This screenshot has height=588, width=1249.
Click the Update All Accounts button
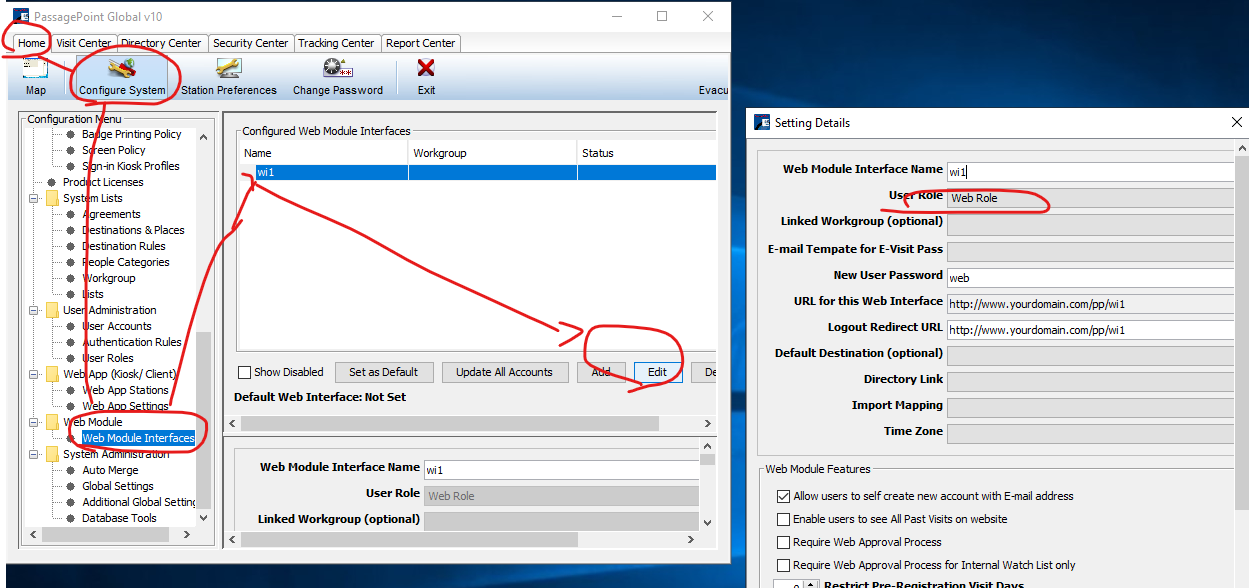click(x=504, y=372)
